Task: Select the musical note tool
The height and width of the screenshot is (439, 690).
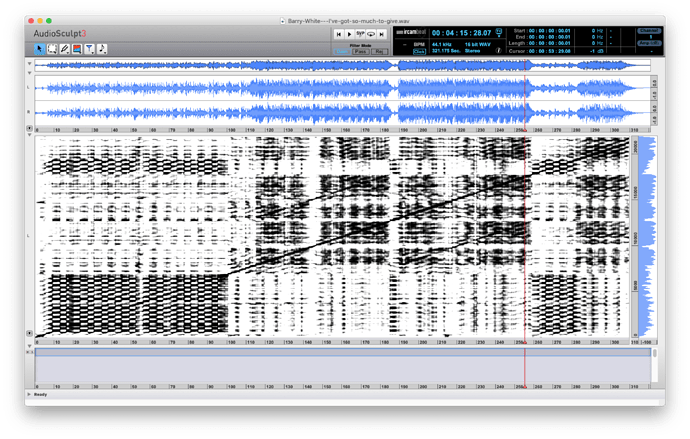Action: pyautogui.click(x=102, y=49)
